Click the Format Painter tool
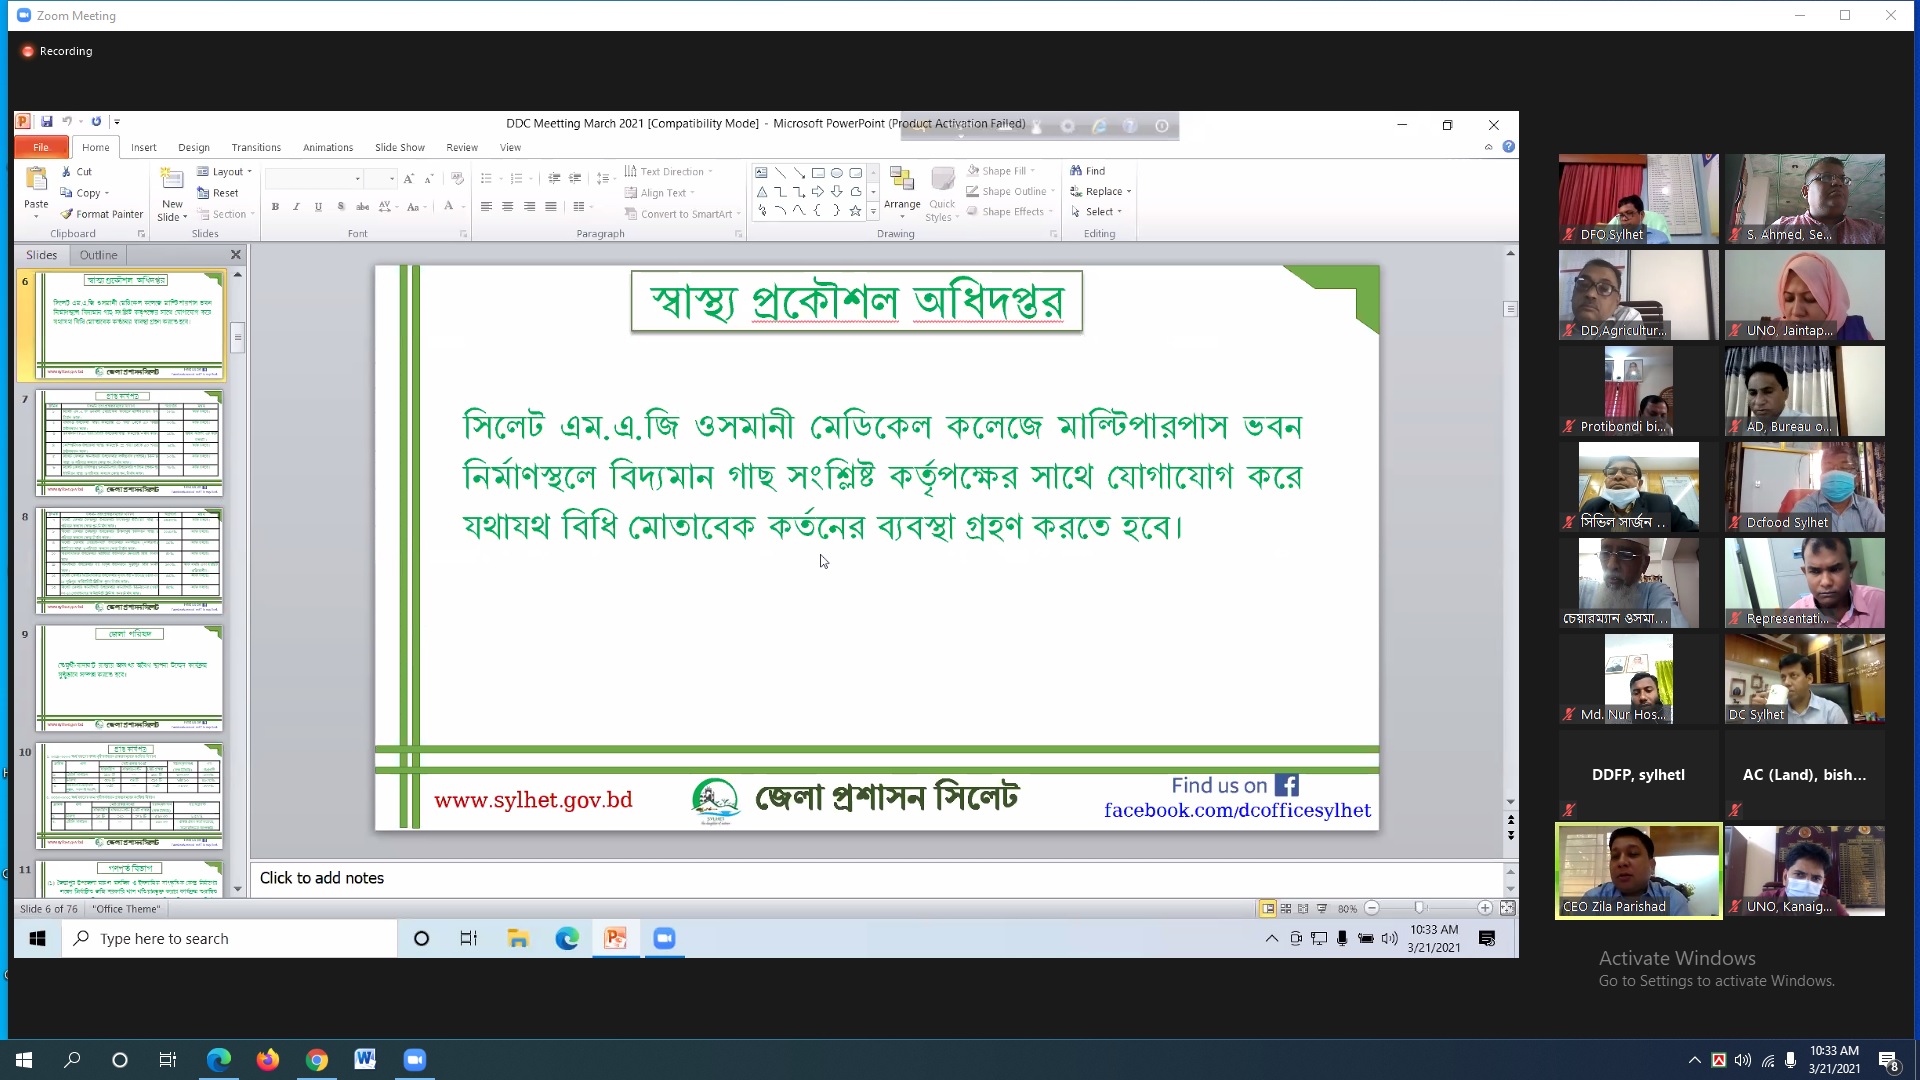This screenshot has height=1080, width=1920. tap(102, 214)
